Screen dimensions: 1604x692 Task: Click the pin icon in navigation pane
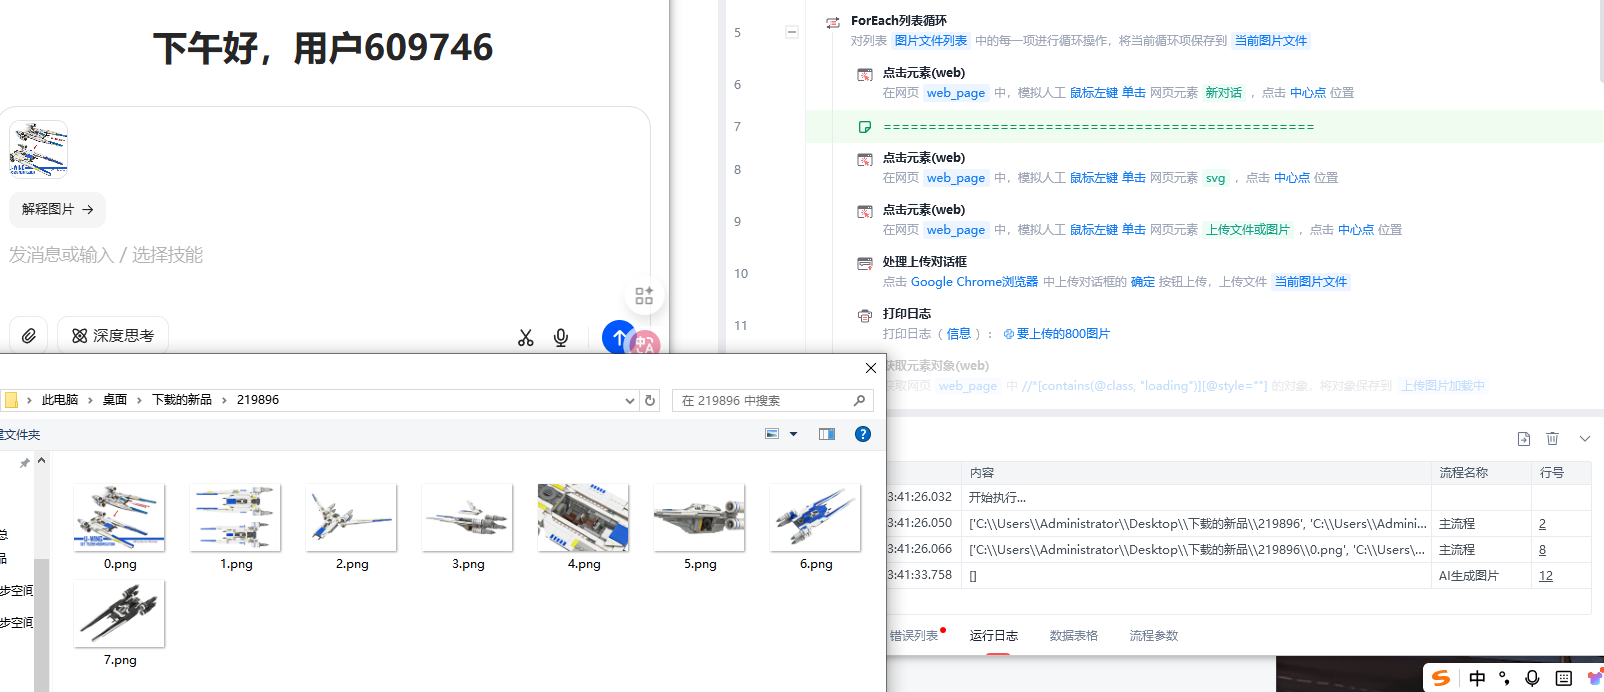pyautogui.click(x=24, y=463)
